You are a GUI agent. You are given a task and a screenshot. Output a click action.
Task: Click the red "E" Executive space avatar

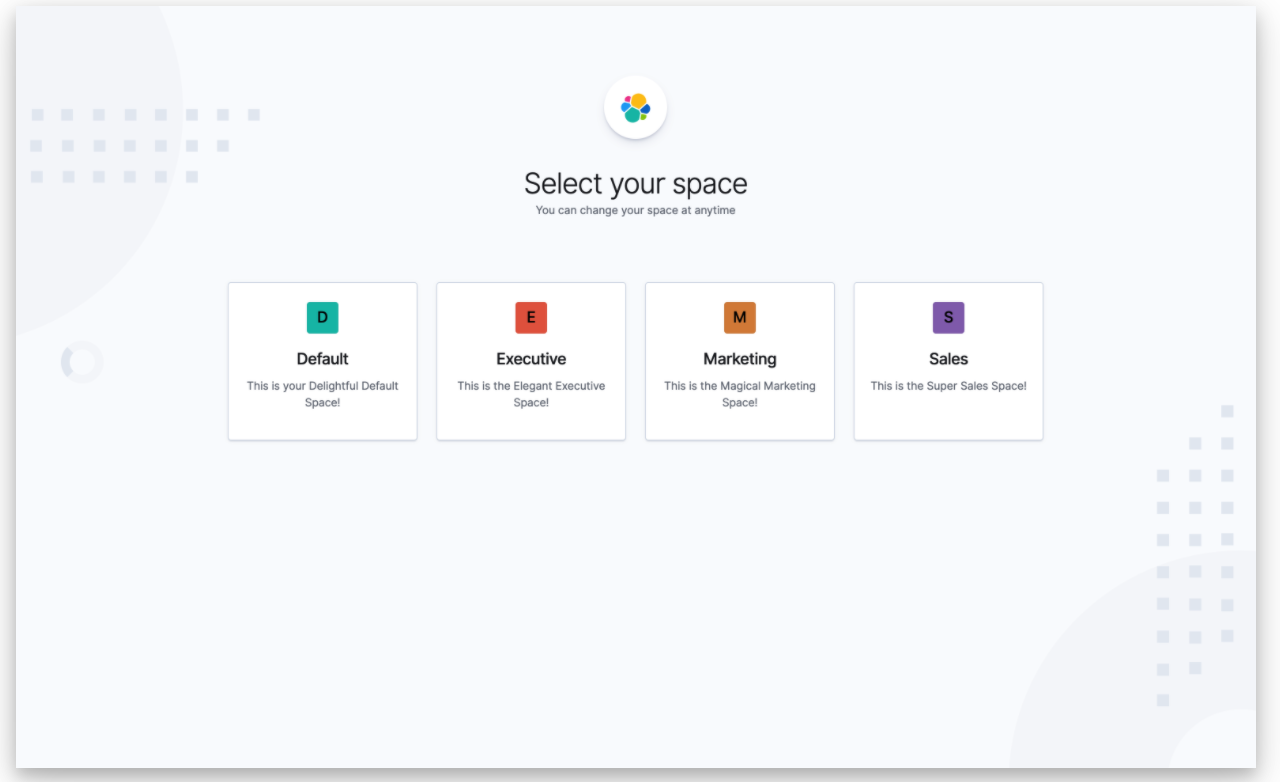[x=531, y=317]
